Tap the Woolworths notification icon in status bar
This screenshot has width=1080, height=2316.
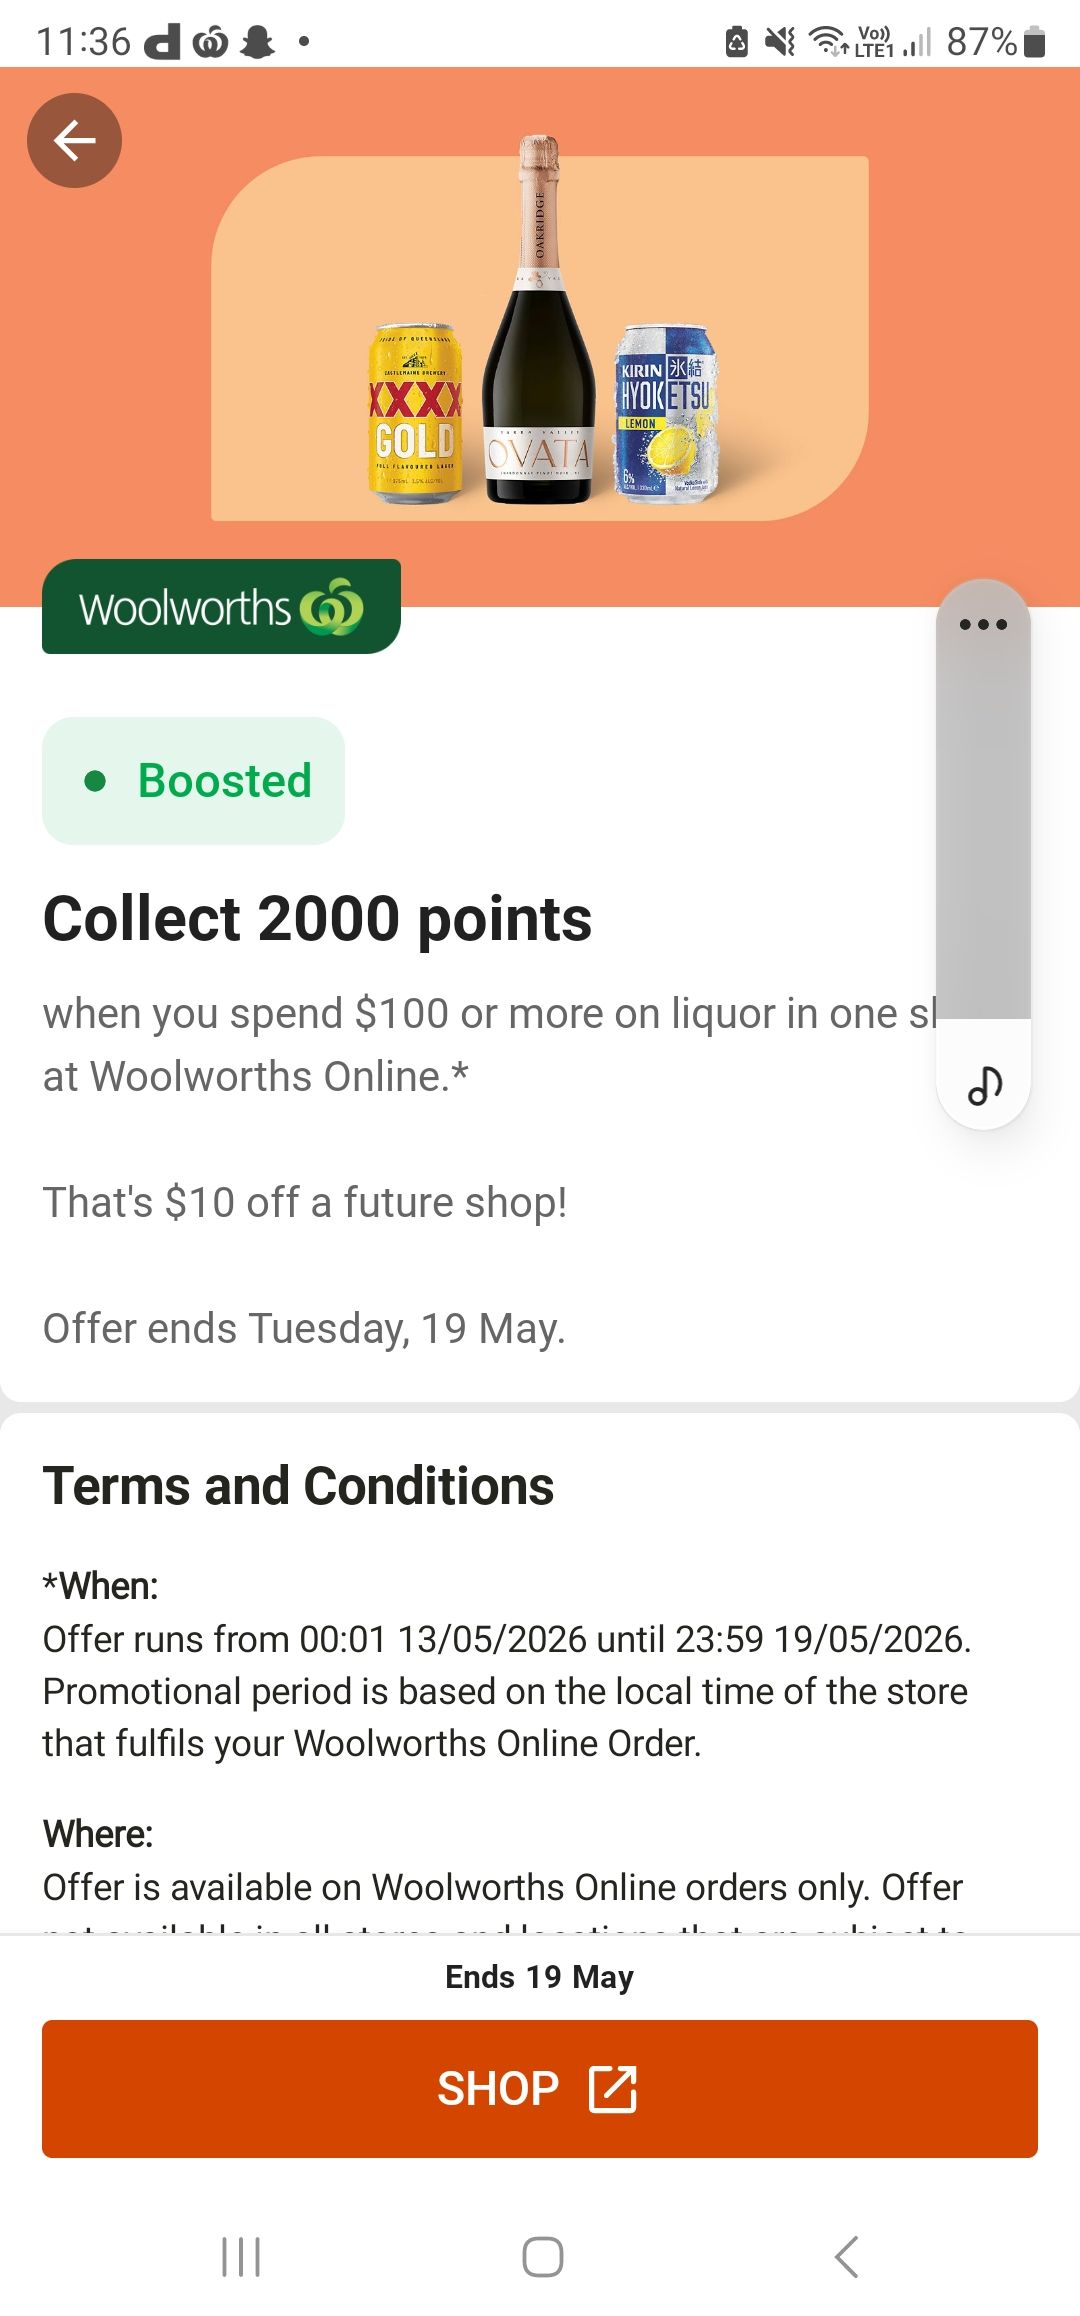tap(210, 42)
